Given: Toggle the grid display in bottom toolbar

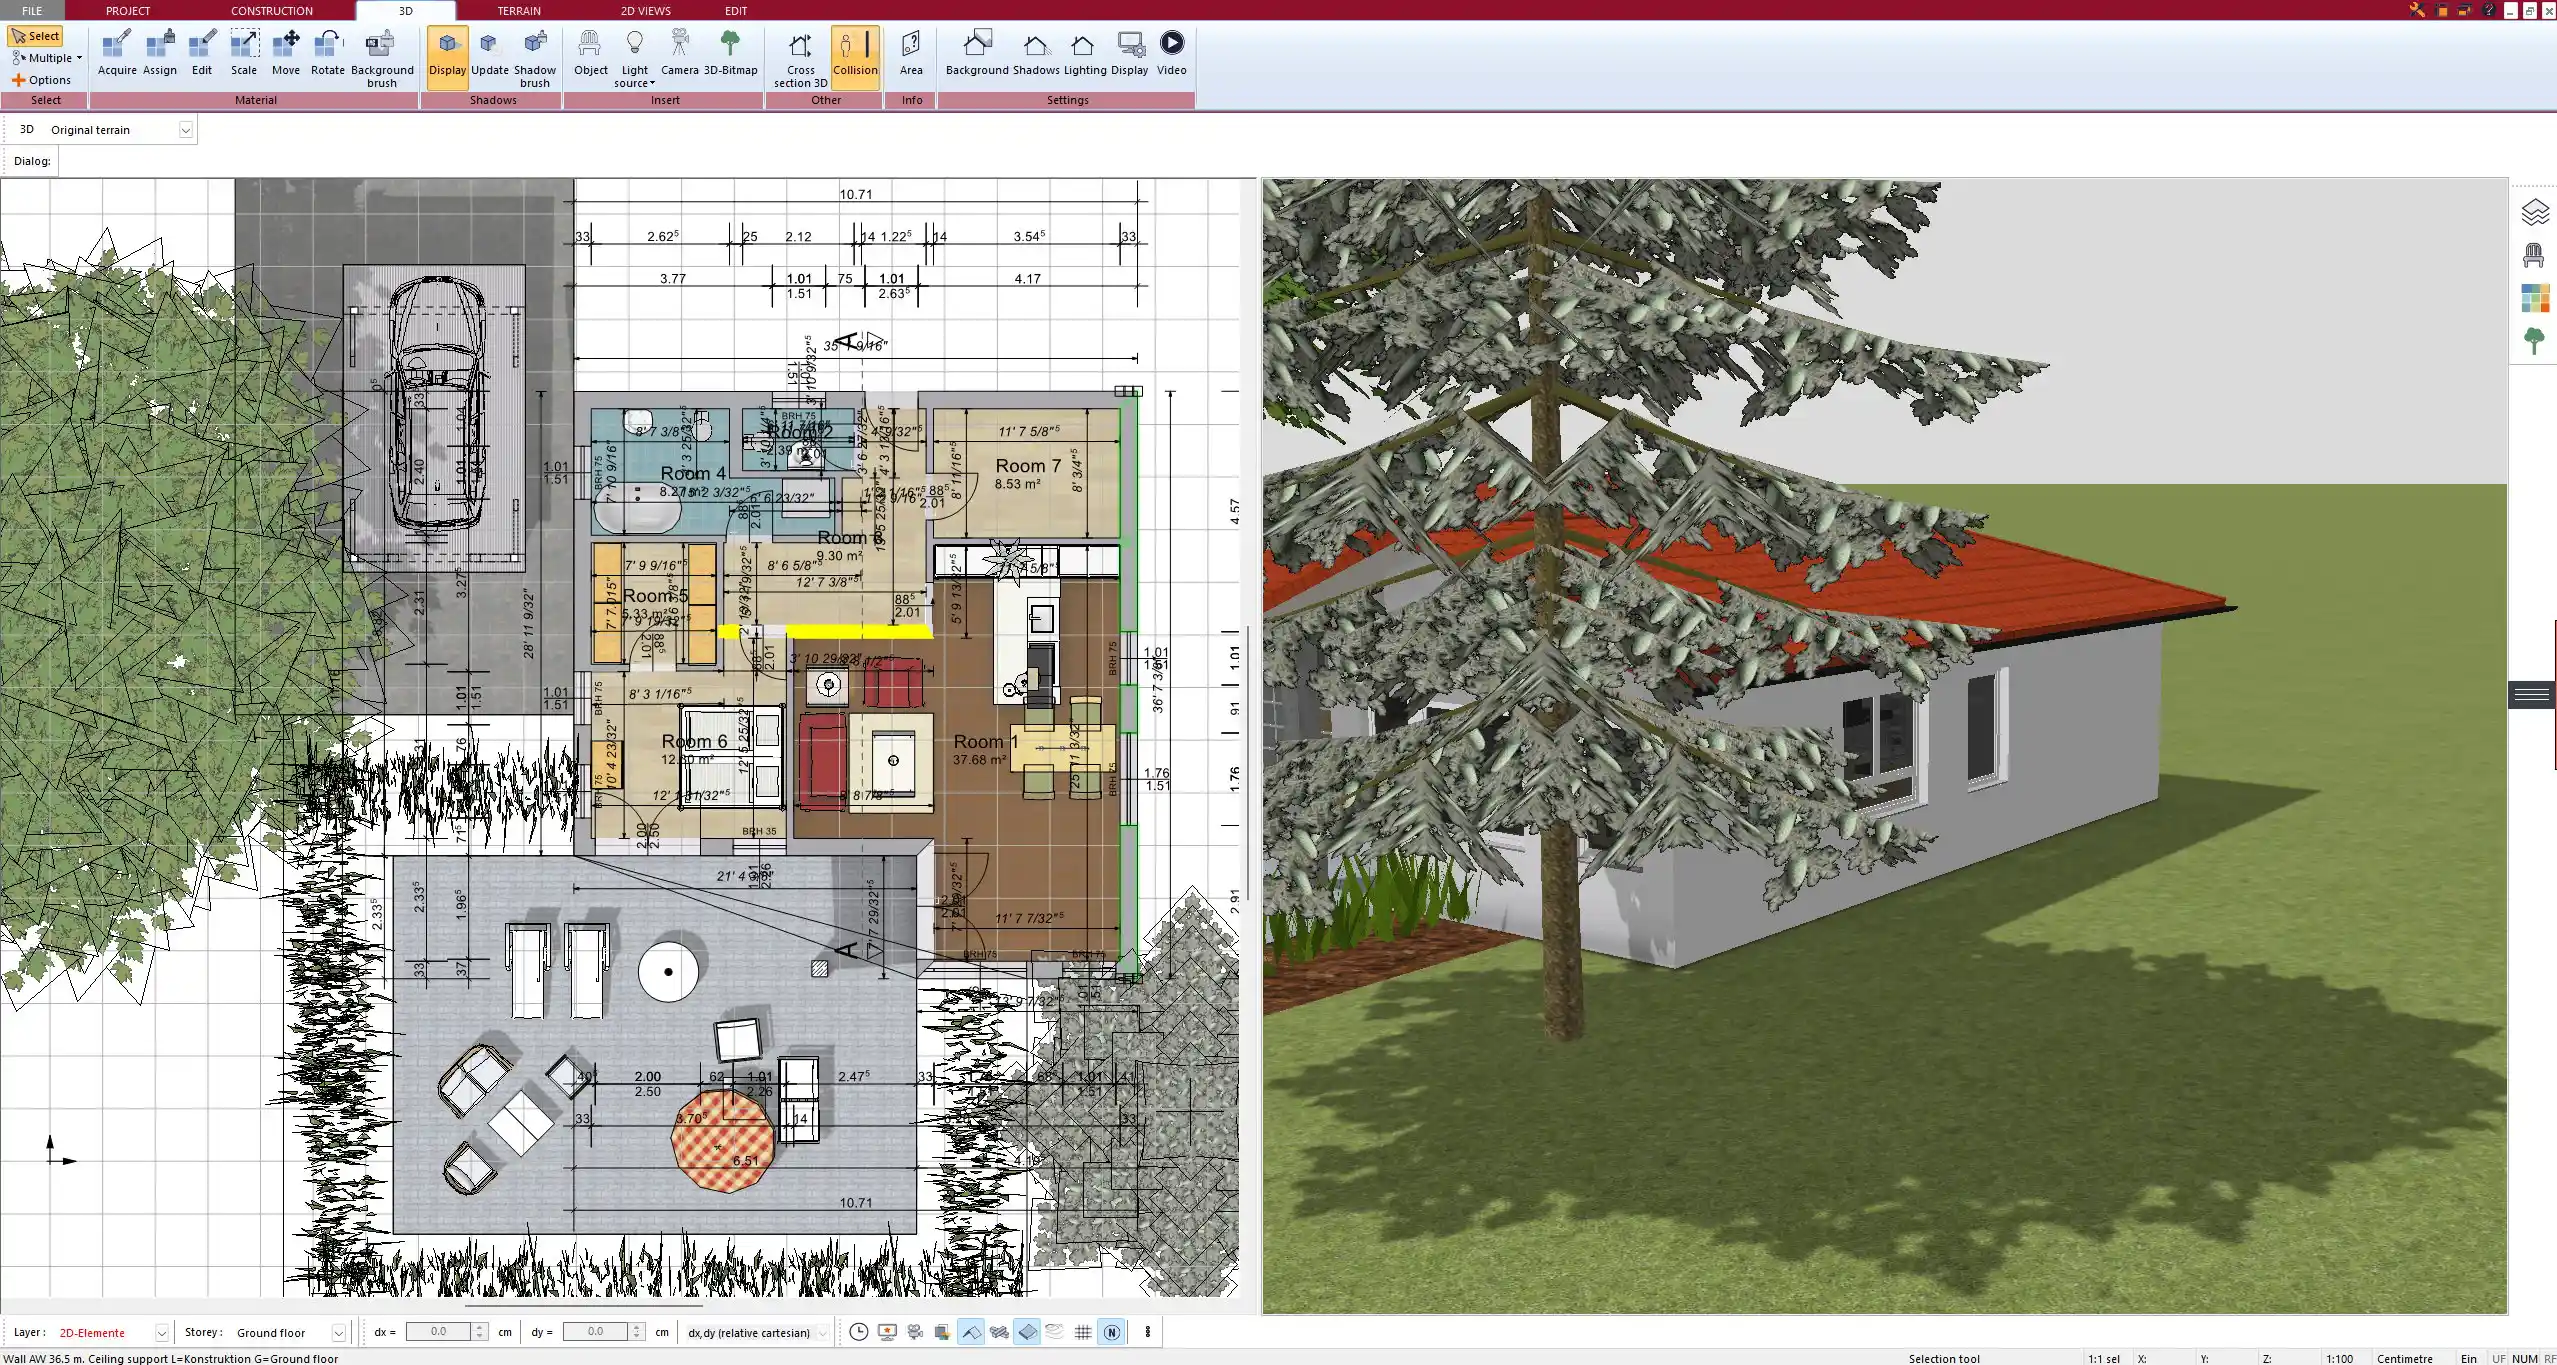Looking at the screenshot, I should (1083, 1332).
